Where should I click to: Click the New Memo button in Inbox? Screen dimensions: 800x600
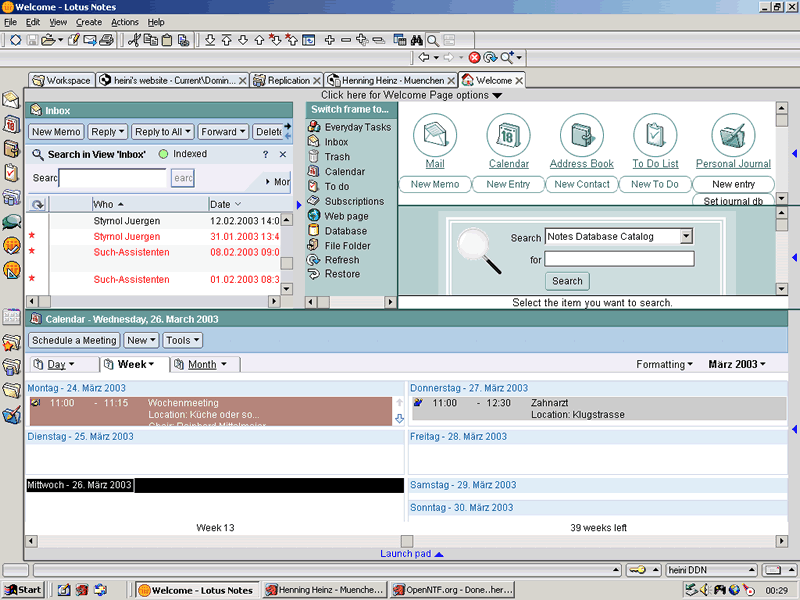pyautogui.click(x=56, y=132)
